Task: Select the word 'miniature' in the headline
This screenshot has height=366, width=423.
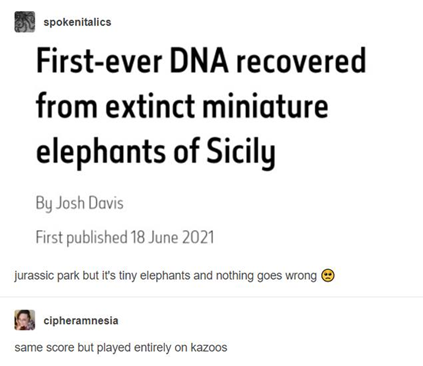Action: point(265,106)
